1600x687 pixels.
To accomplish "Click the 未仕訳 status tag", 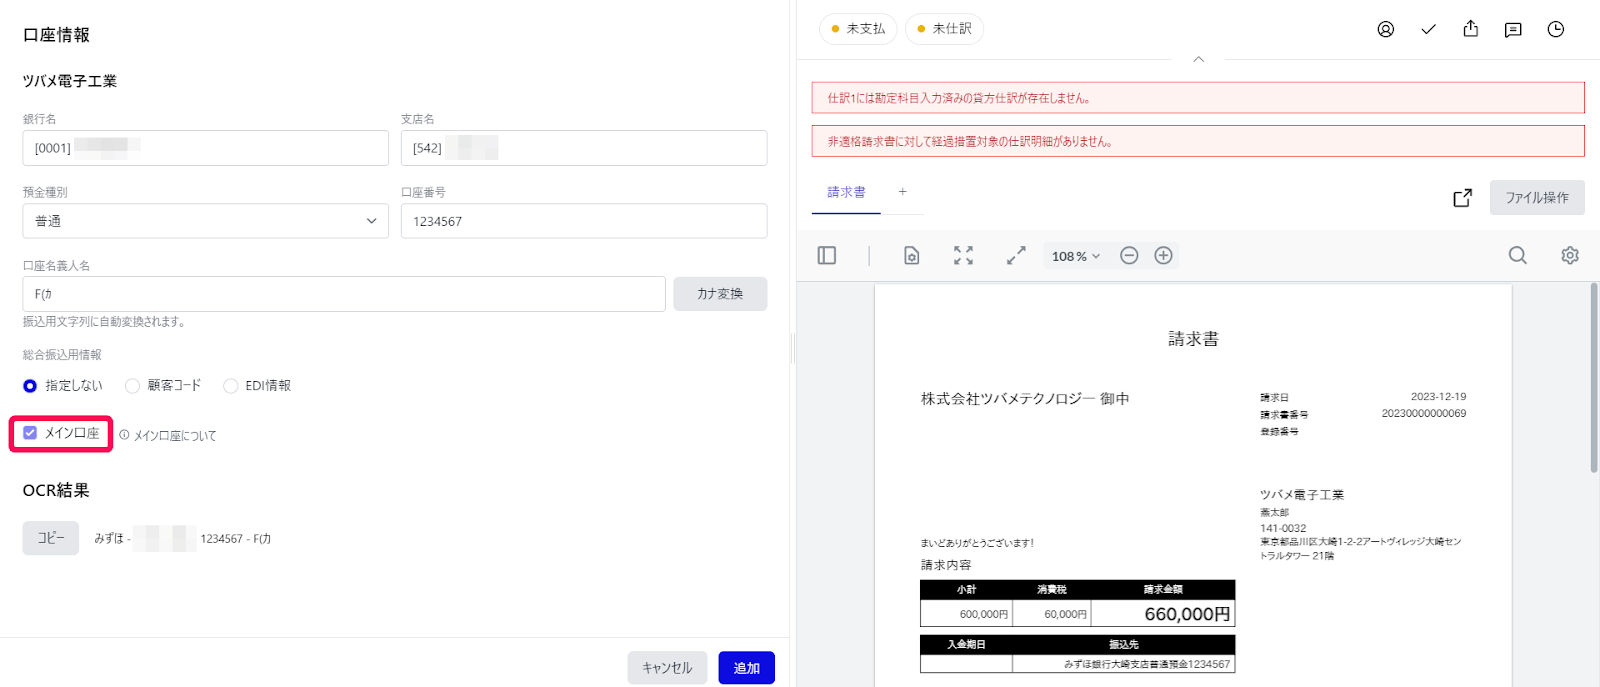I will 944,29.
